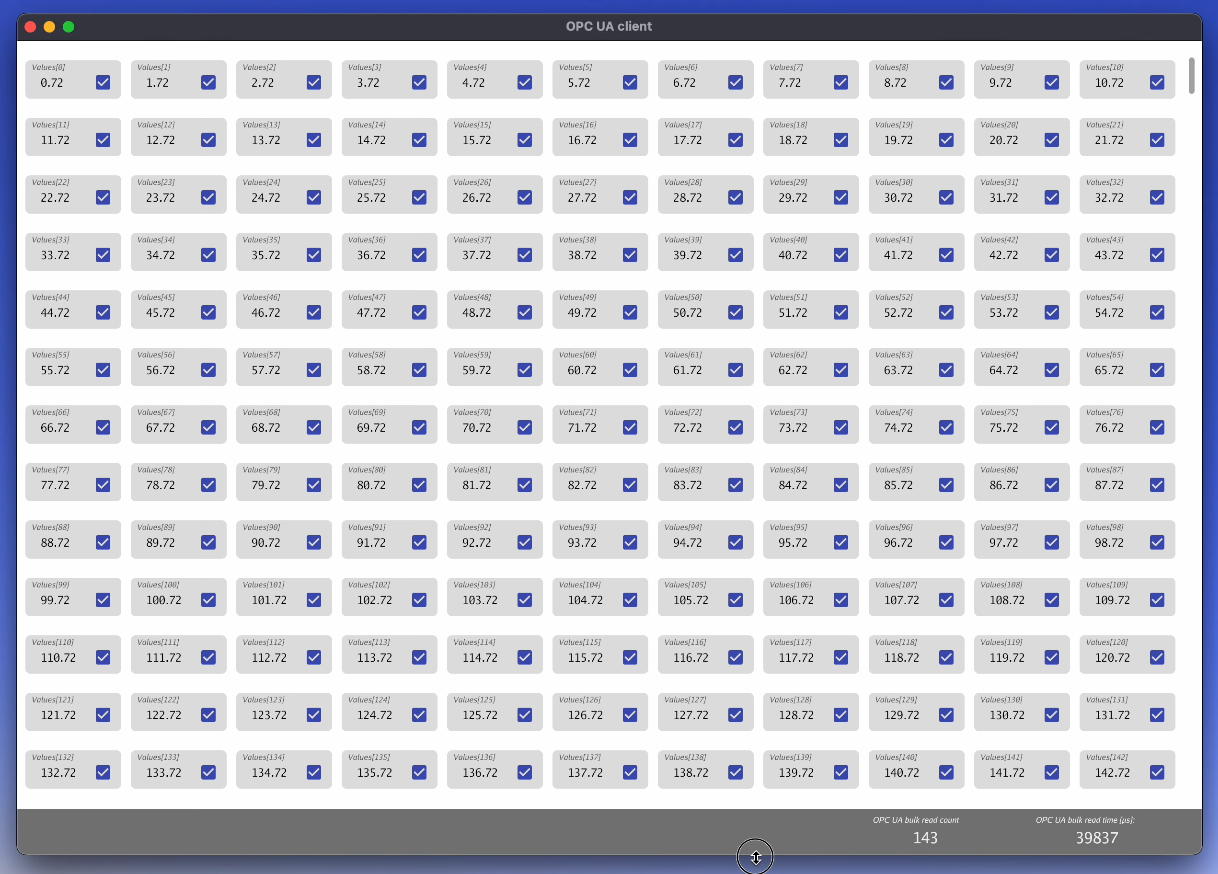Toggle the checkbox for Values[10] showing 10.72
The height and width of the screenshot is (874, 1218).
tap(1157, 83)
